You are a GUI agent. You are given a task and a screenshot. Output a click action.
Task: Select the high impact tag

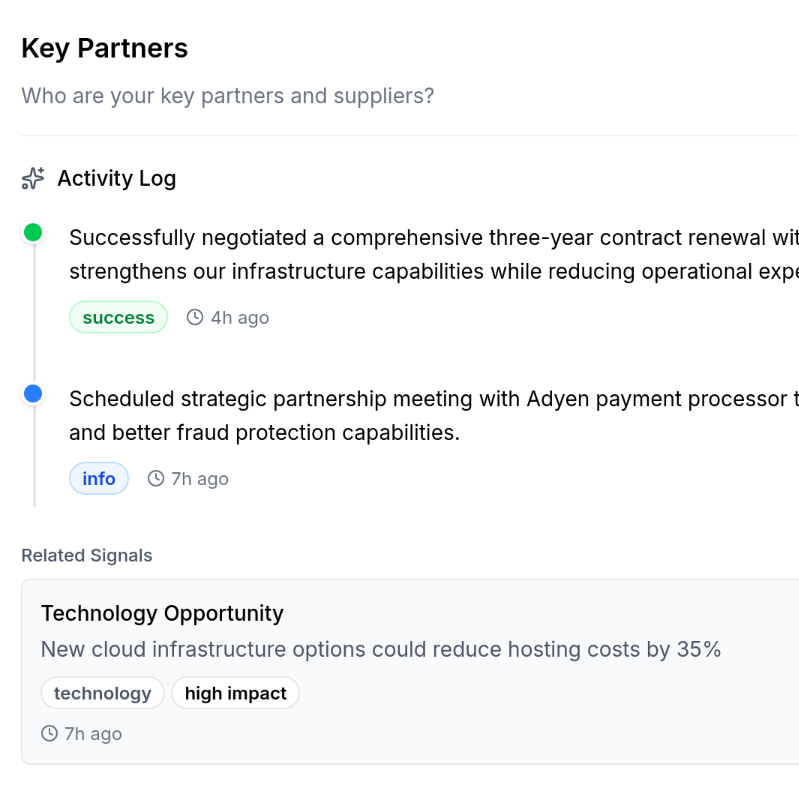pos(235,693)
